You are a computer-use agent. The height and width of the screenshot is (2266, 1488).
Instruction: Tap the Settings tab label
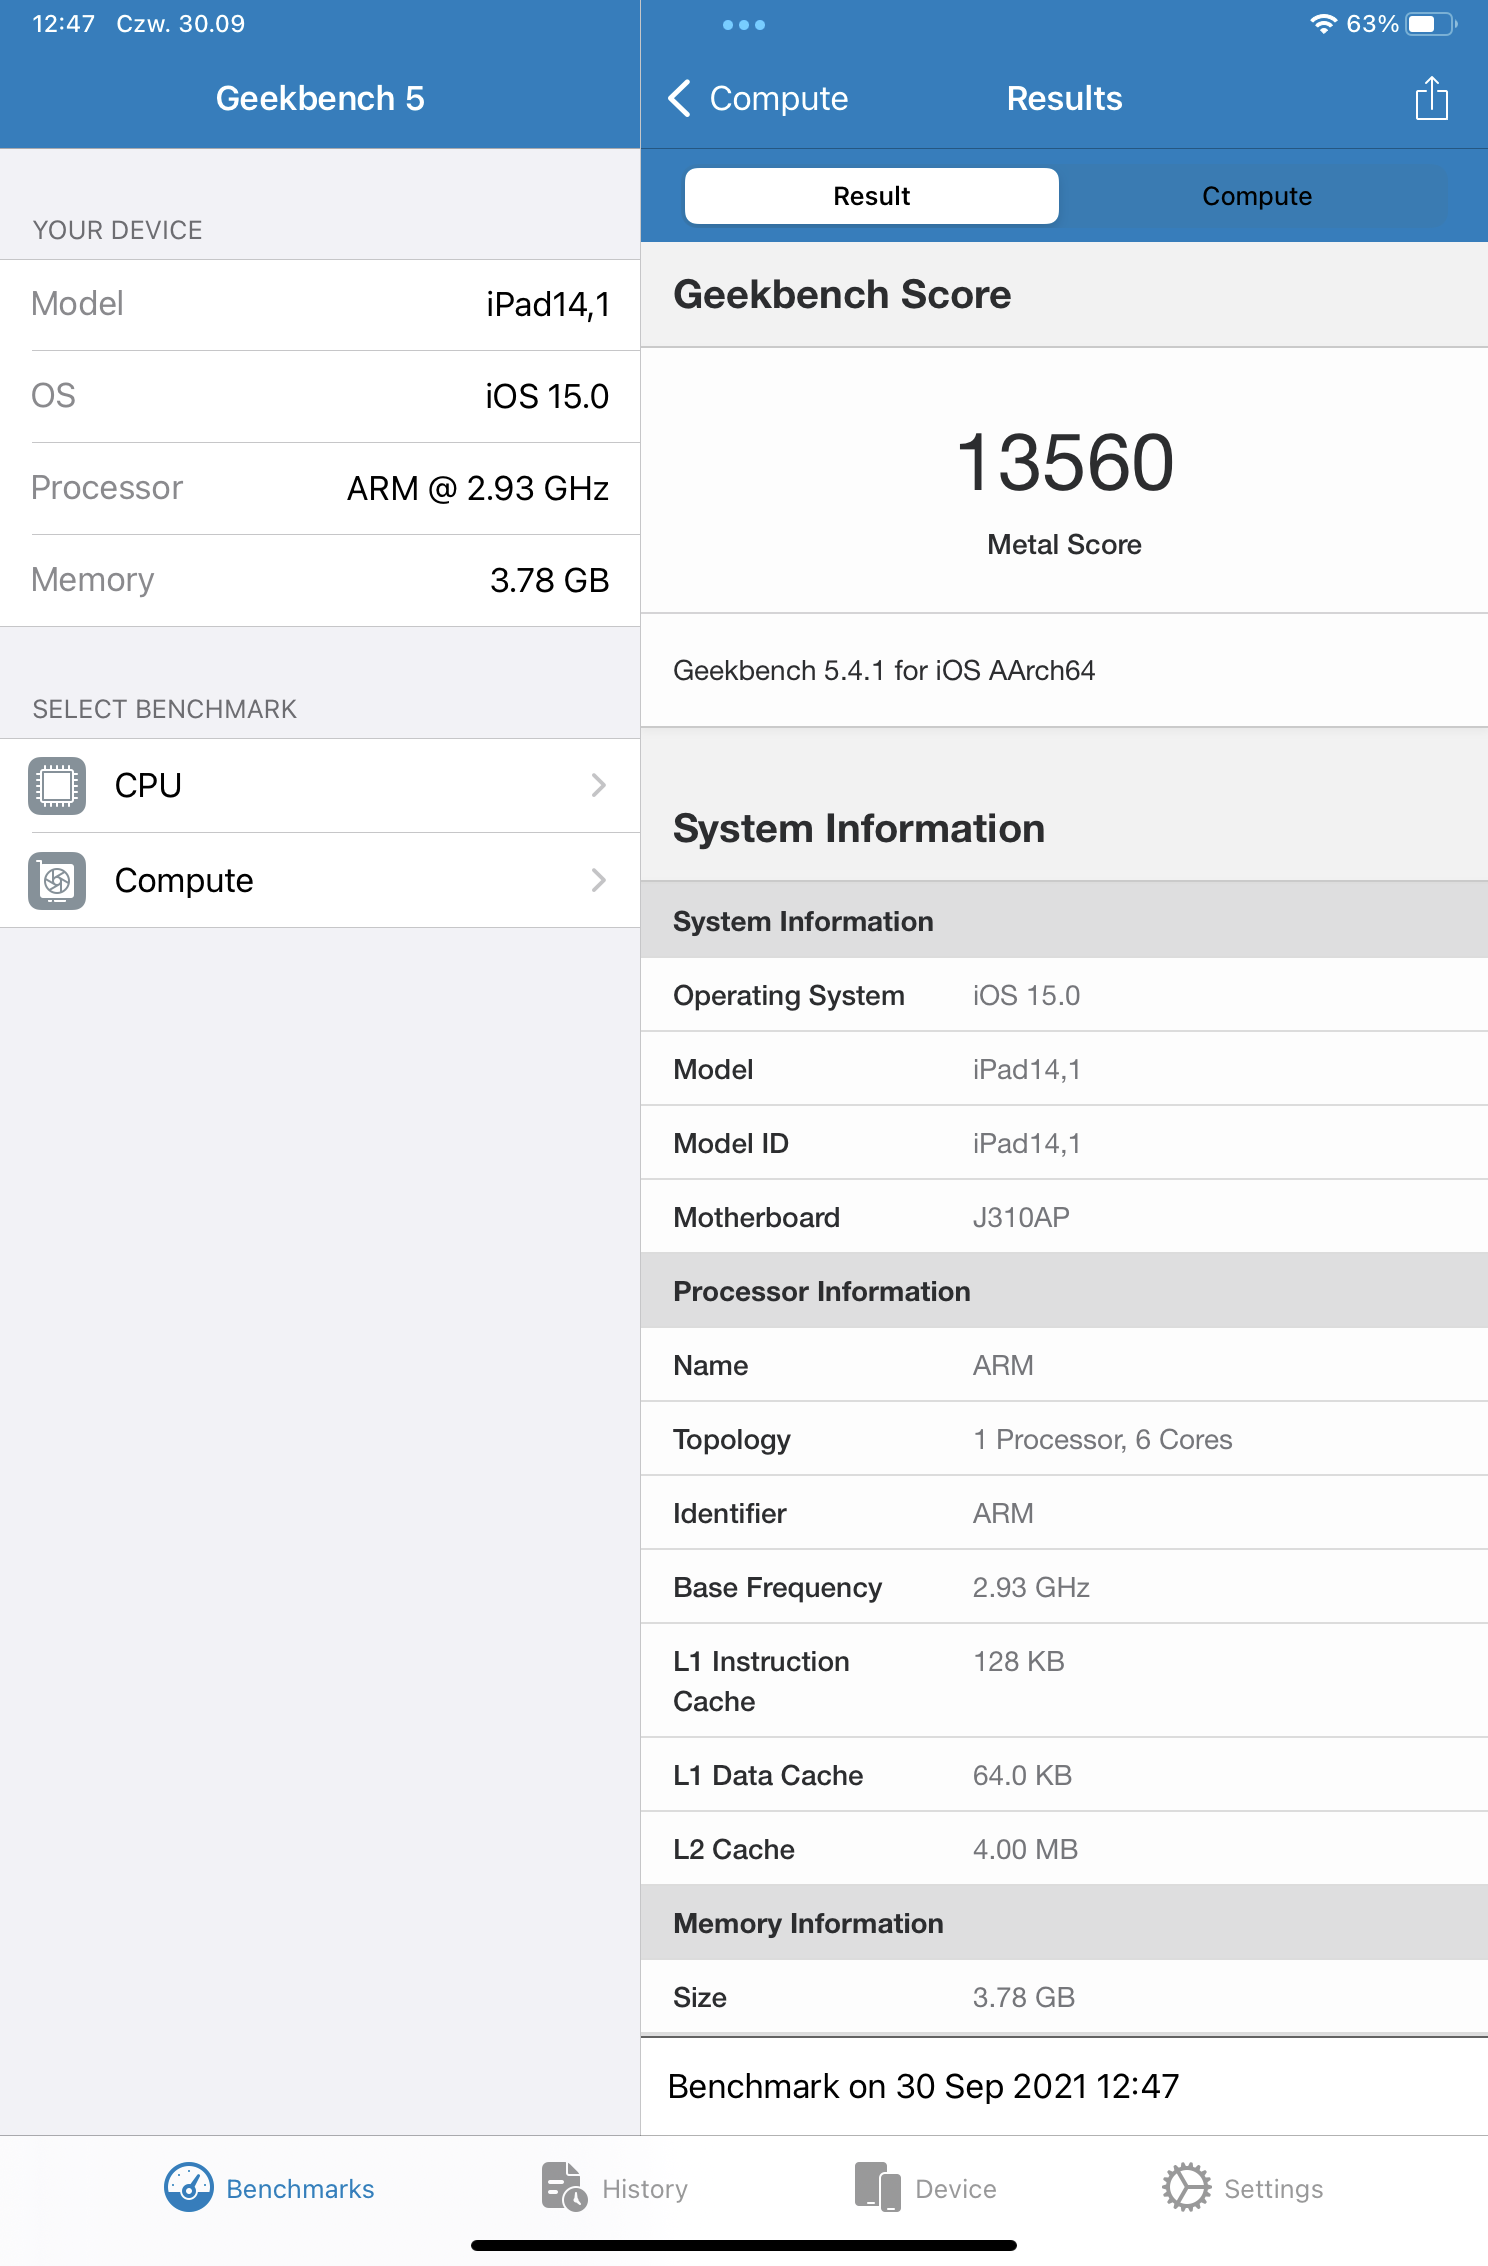click(x=1273, y=2189)
